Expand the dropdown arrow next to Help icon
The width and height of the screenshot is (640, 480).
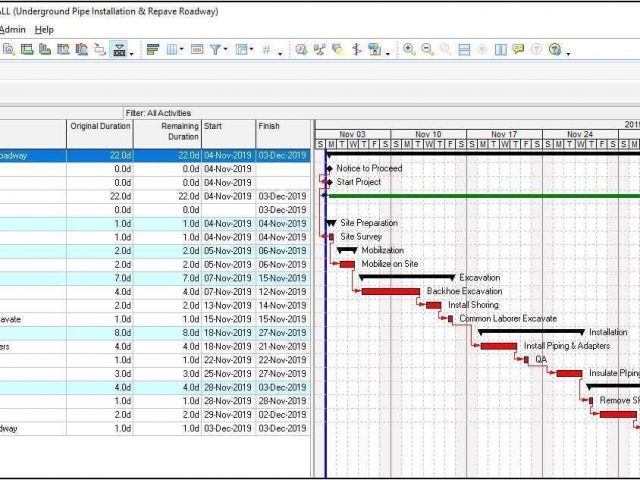tap(567, 52)
